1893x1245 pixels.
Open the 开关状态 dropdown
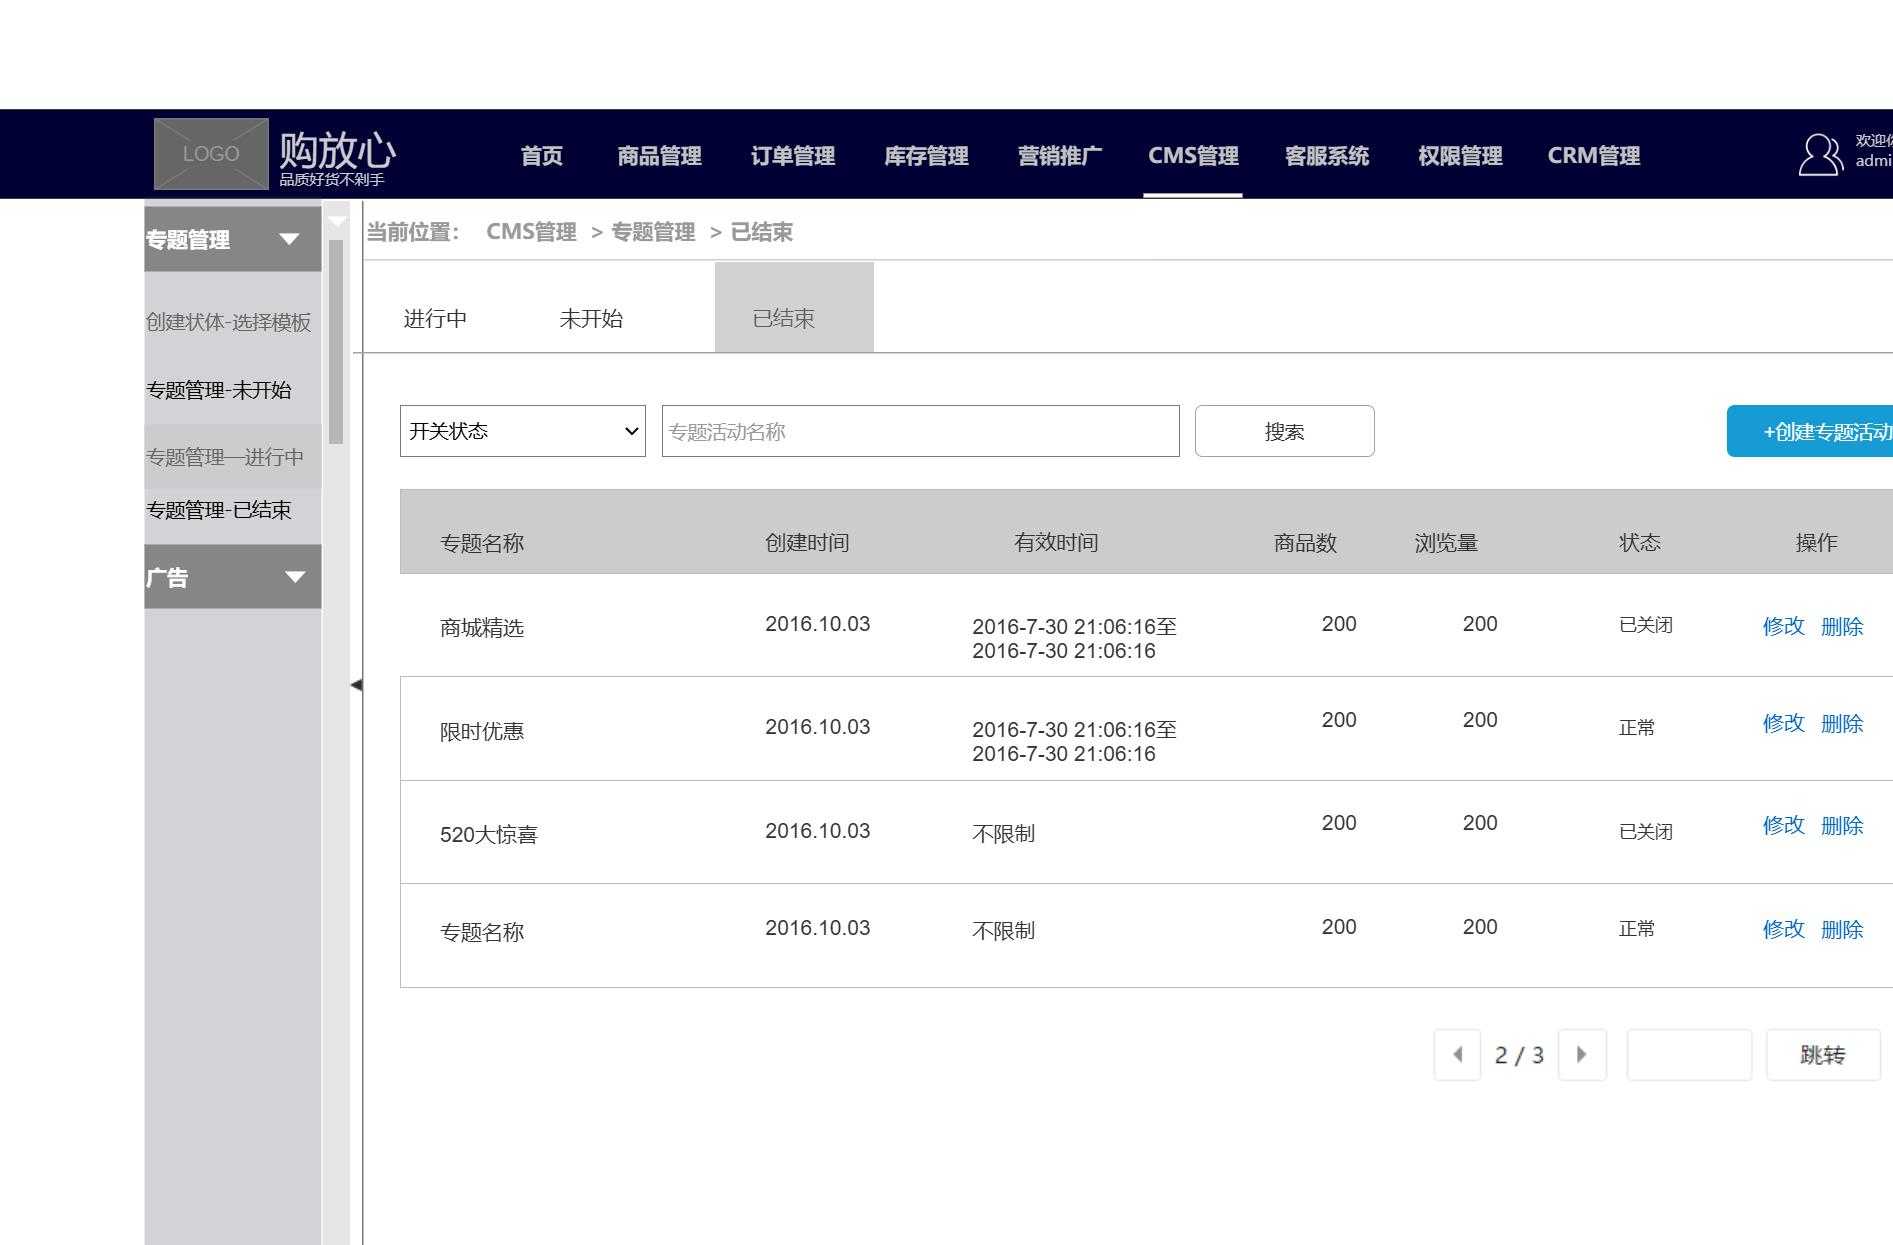pyautogui.click(x=520, y=431)
